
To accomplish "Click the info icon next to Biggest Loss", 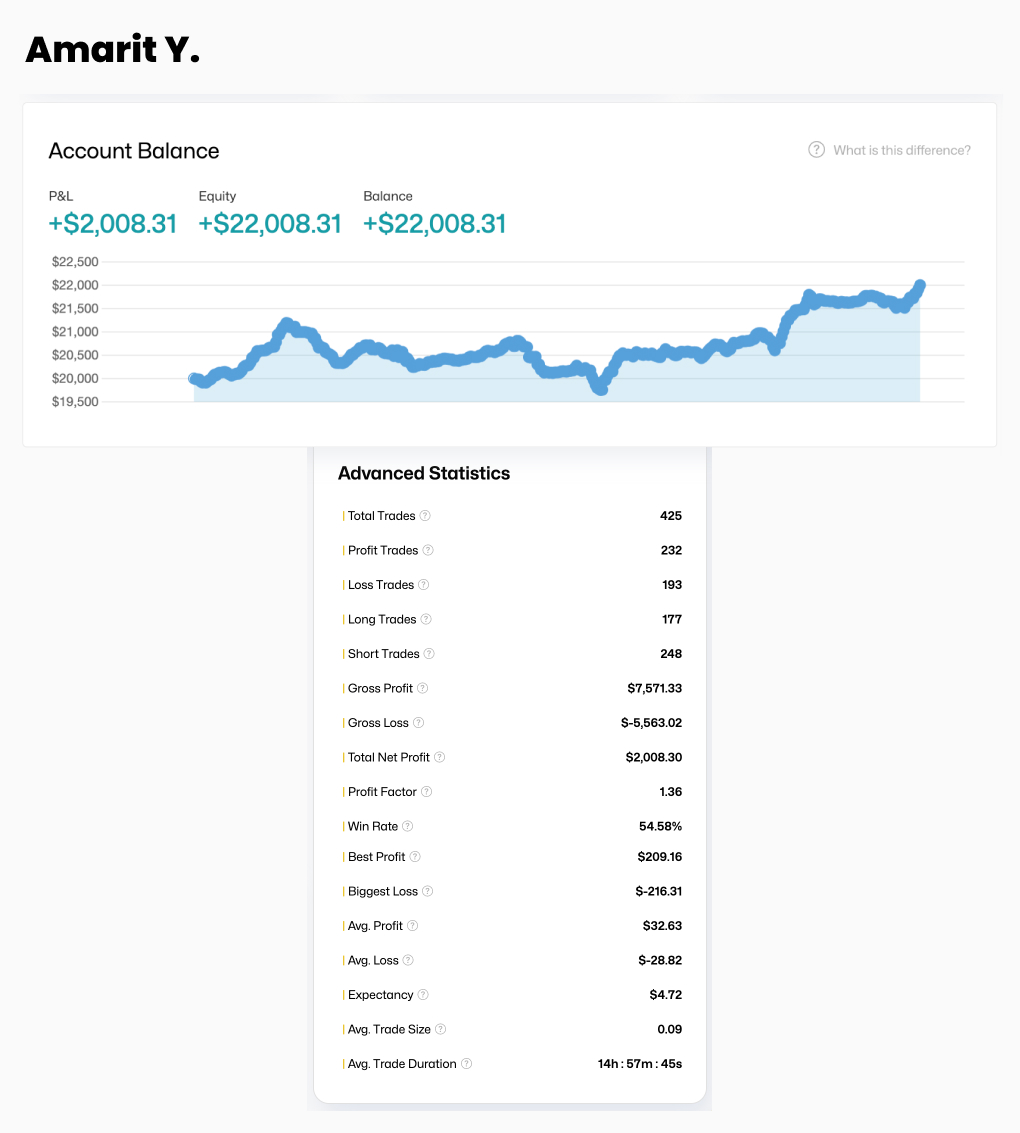I will 428,891.
